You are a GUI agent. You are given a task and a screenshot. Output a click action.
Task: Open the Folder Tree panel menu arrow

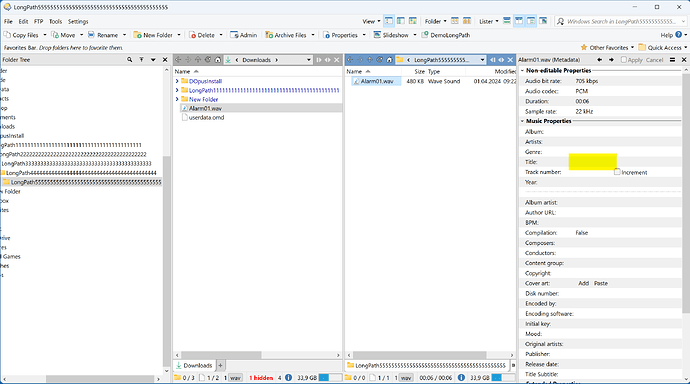[153, 59]
